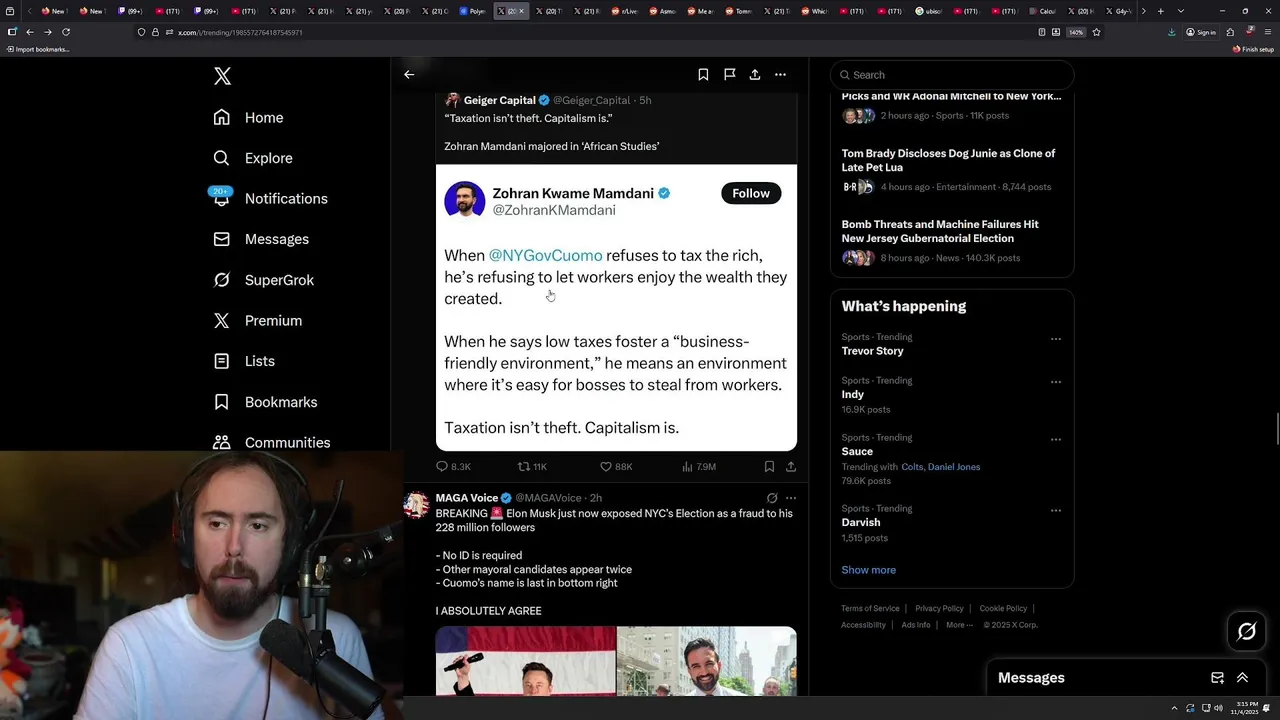Open Terms of Service link
1280x720 pixels.
[870, 608]
